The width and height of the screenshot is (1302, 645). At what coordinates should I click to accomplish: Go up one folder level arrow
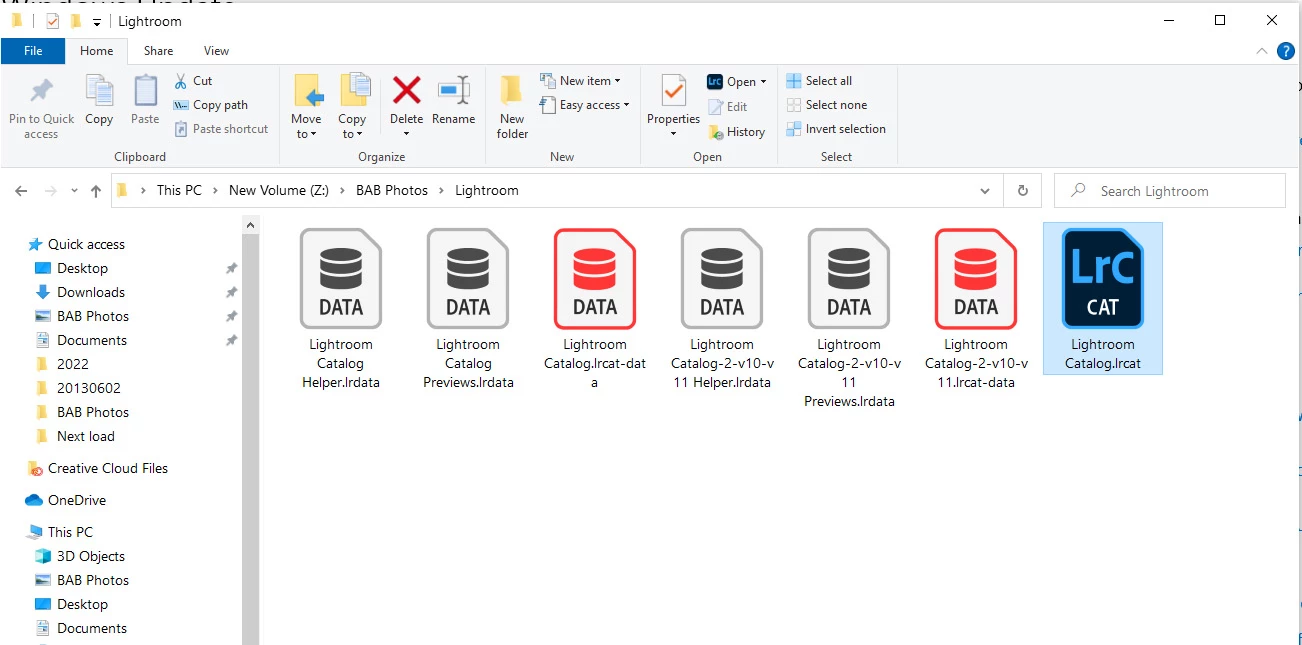[x=96, y=191]
